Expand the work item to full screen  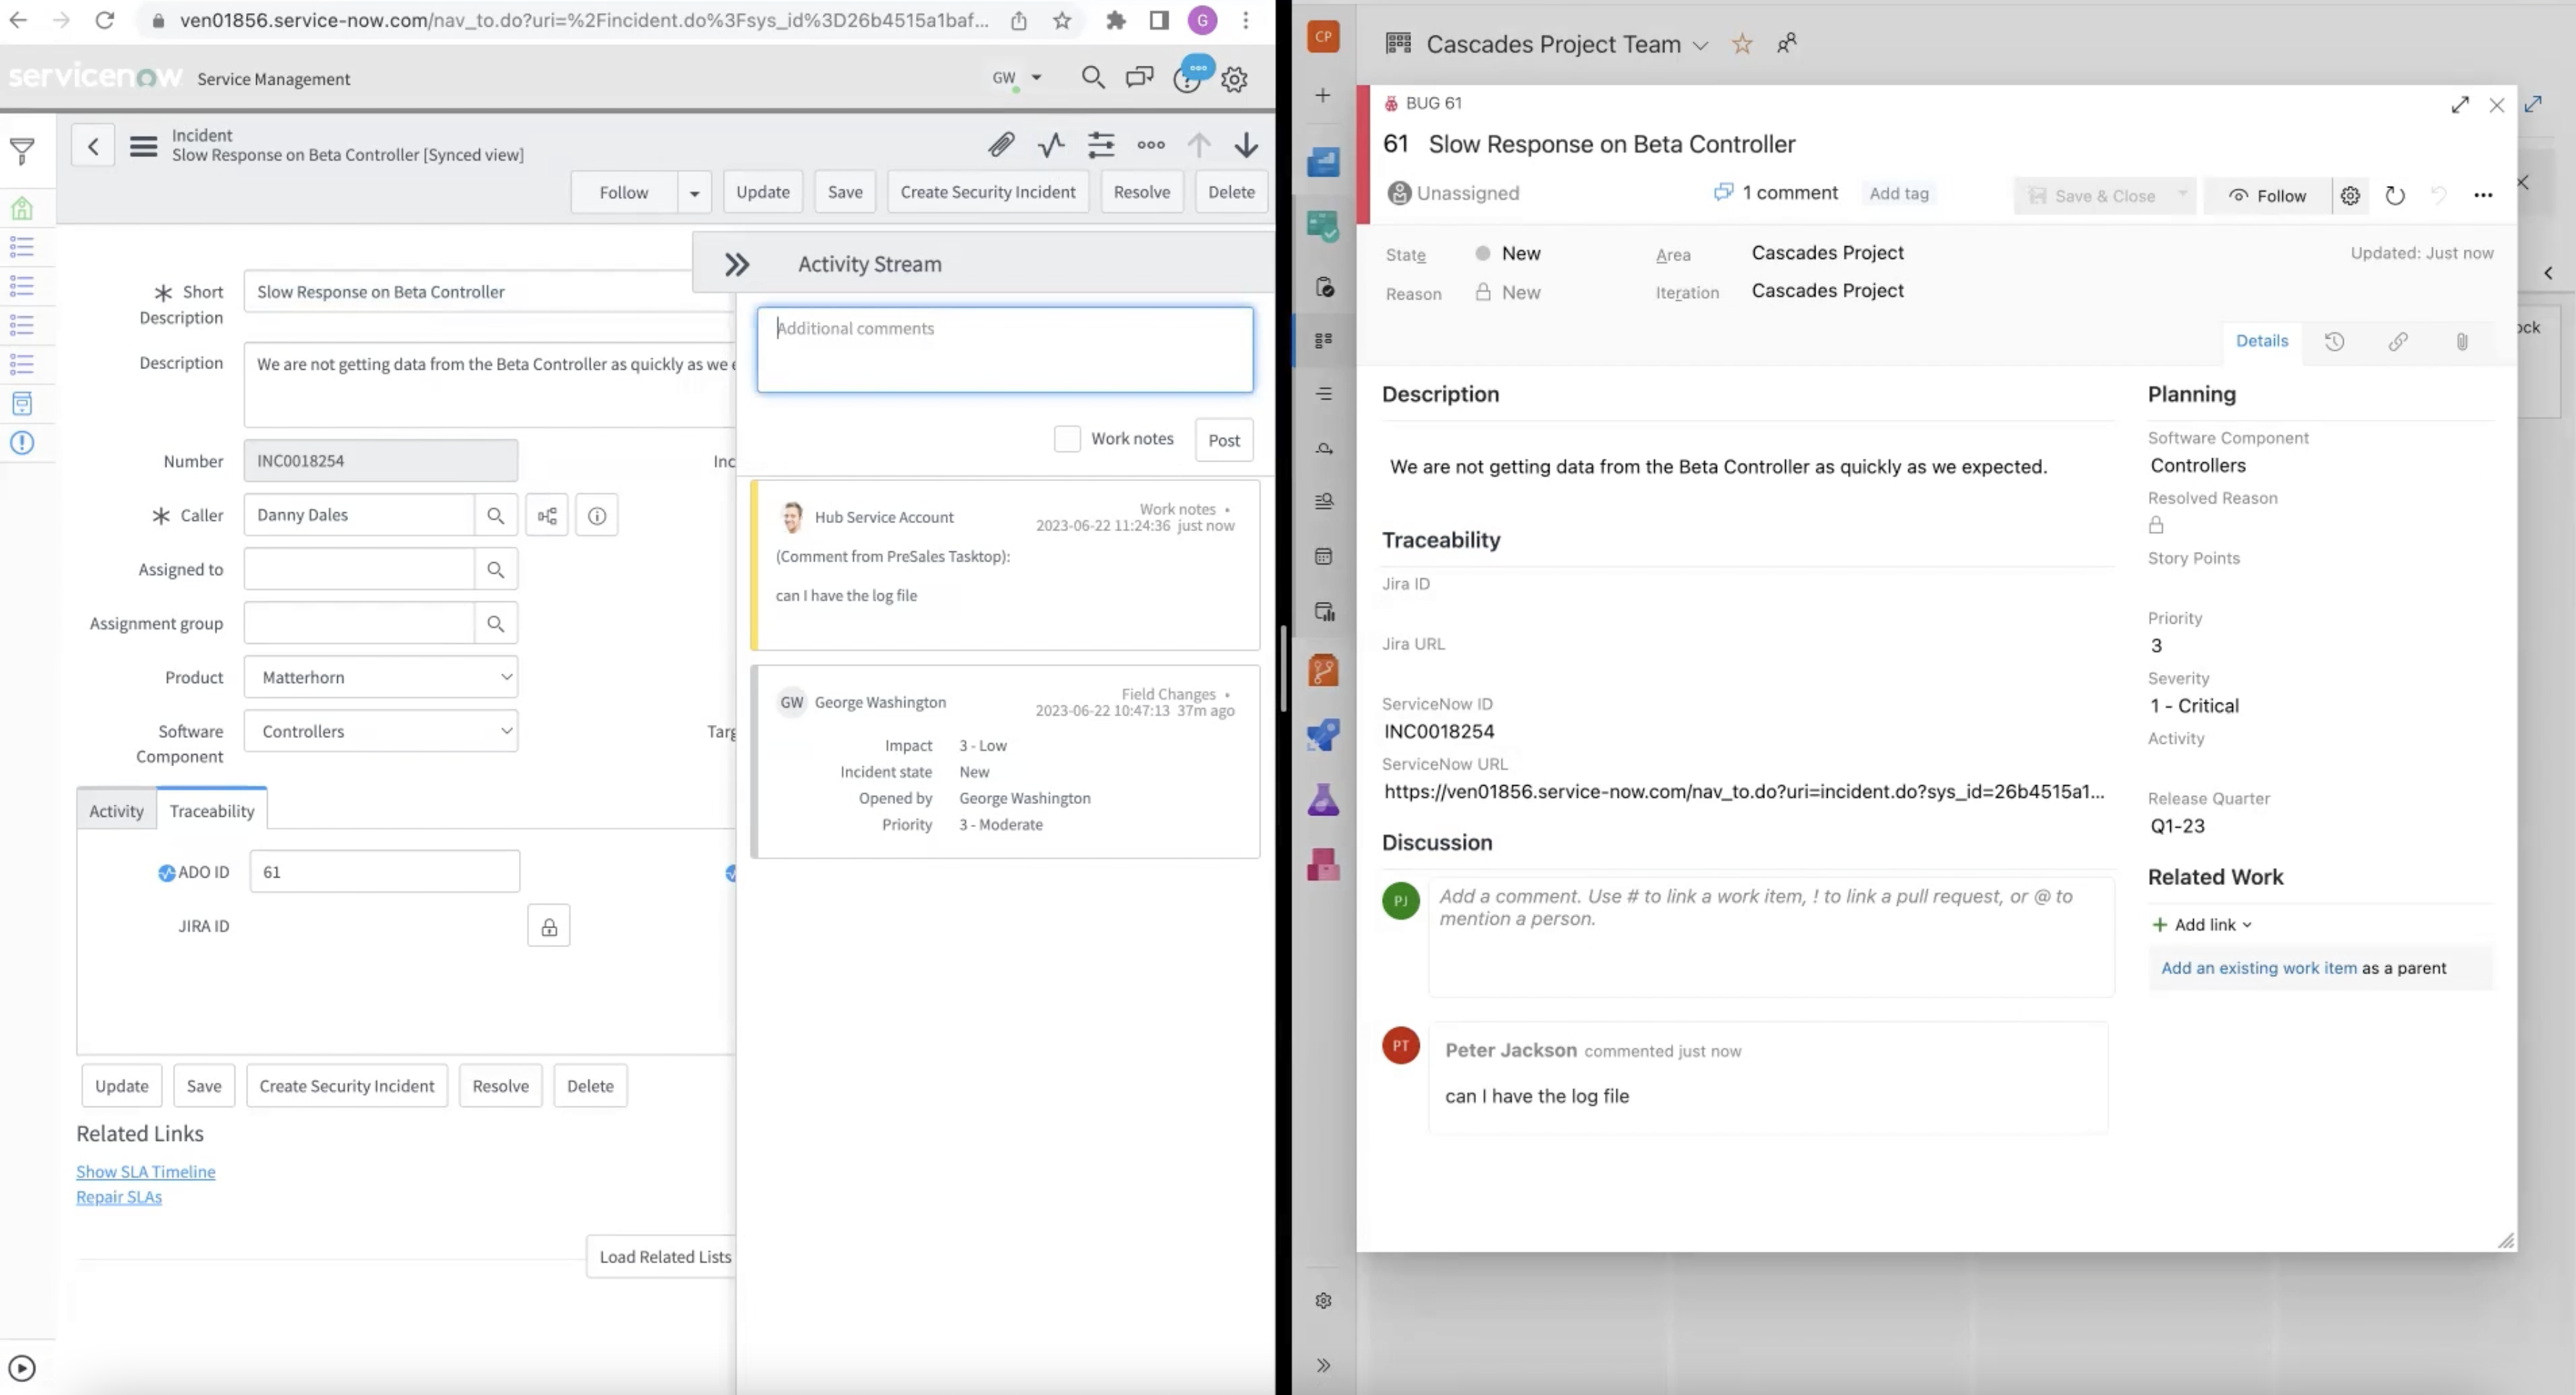[x=2460, y=104]
